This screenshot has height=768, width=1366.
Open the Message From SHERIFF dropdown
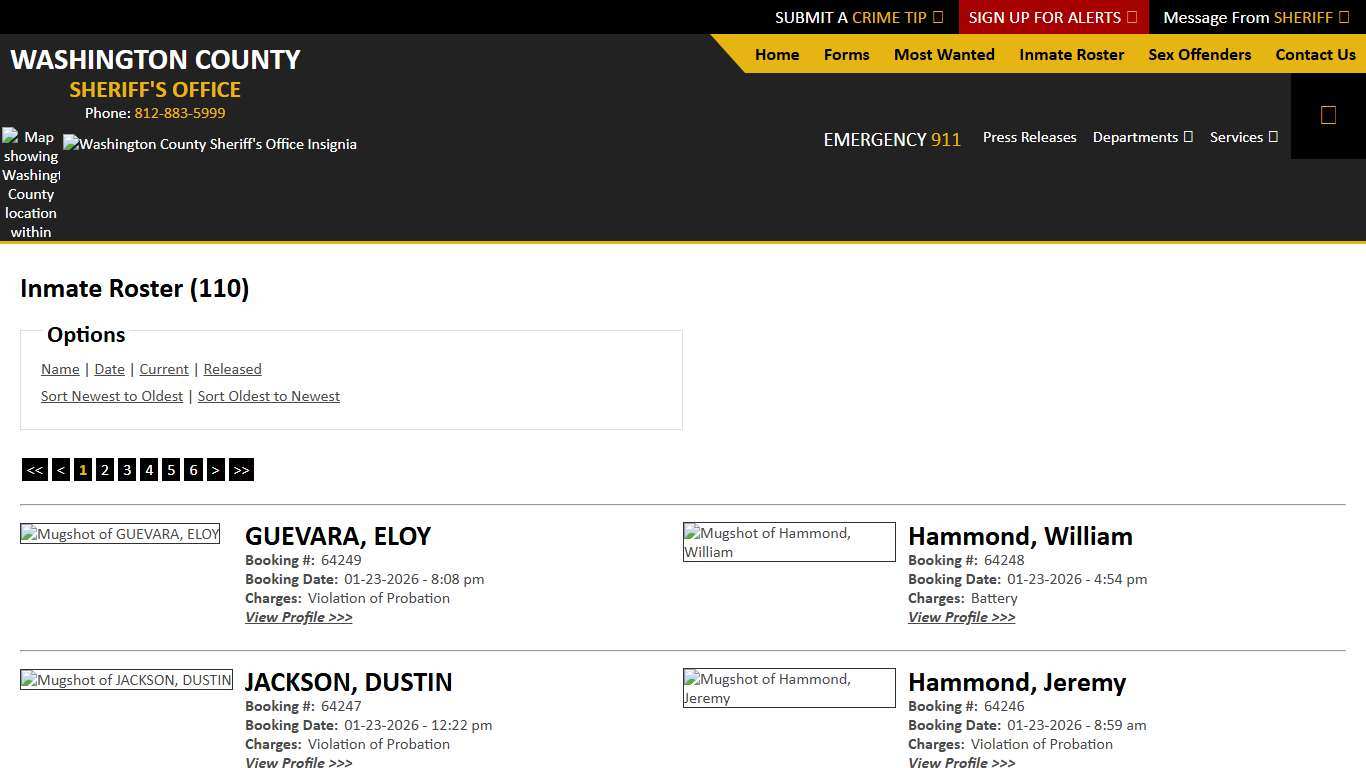coord(1253,17)
